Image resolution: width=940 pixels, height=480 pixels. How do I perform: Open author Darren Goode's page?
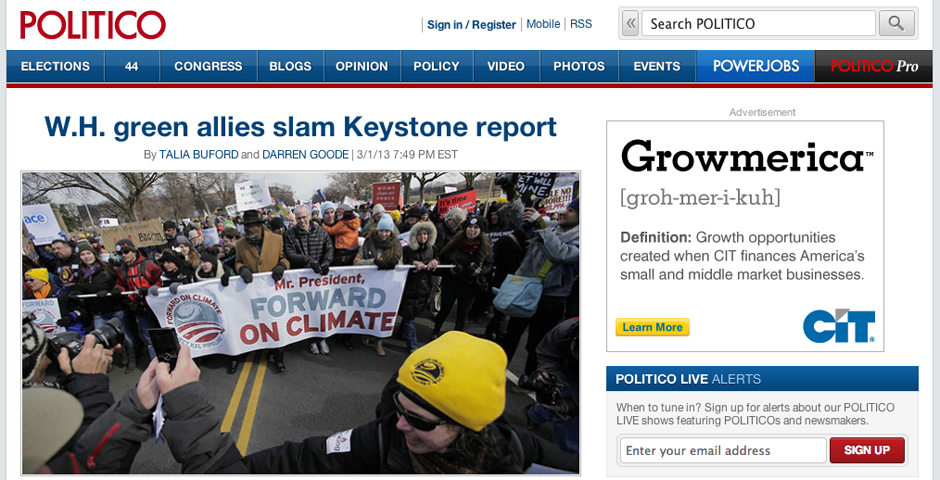coord(305,155)
